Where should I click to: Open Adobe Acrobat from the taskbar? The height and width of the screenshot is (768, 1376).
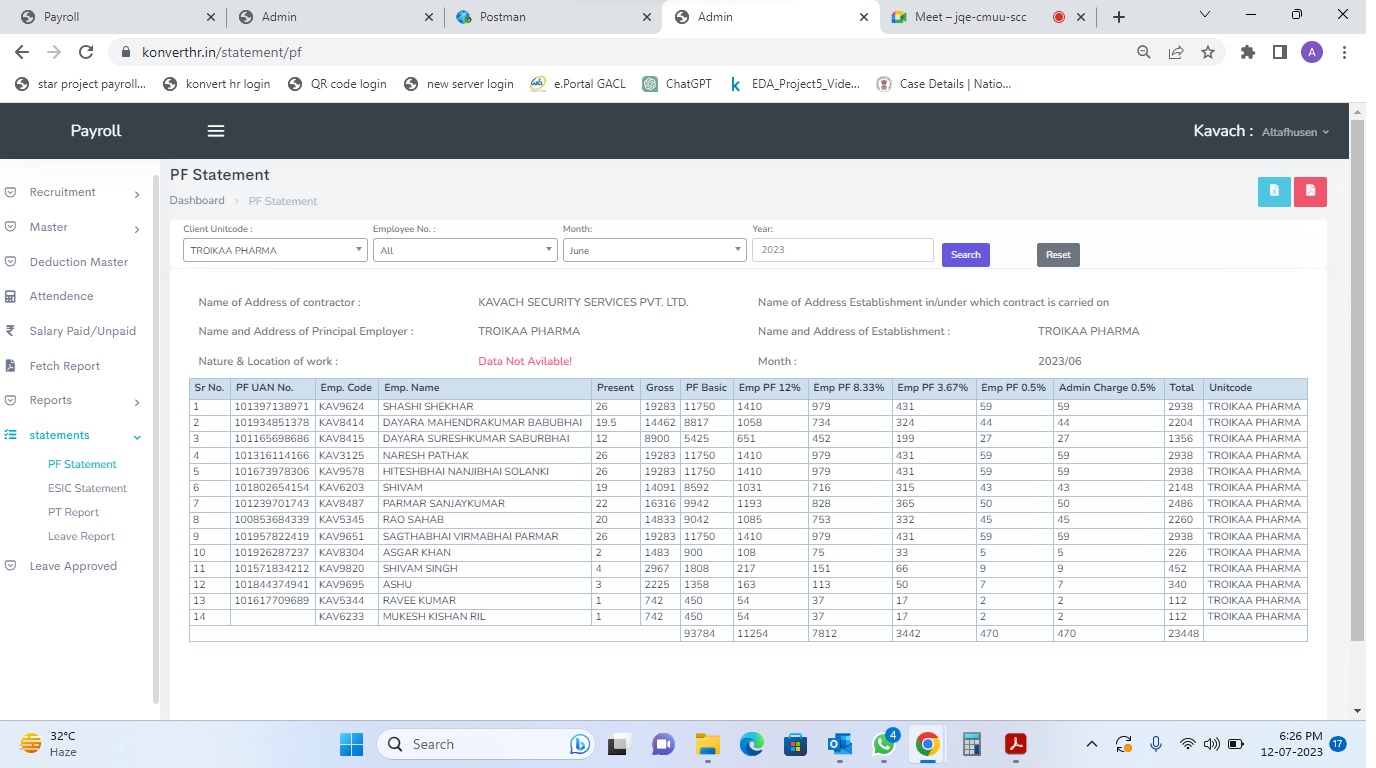pos(1016,744)
